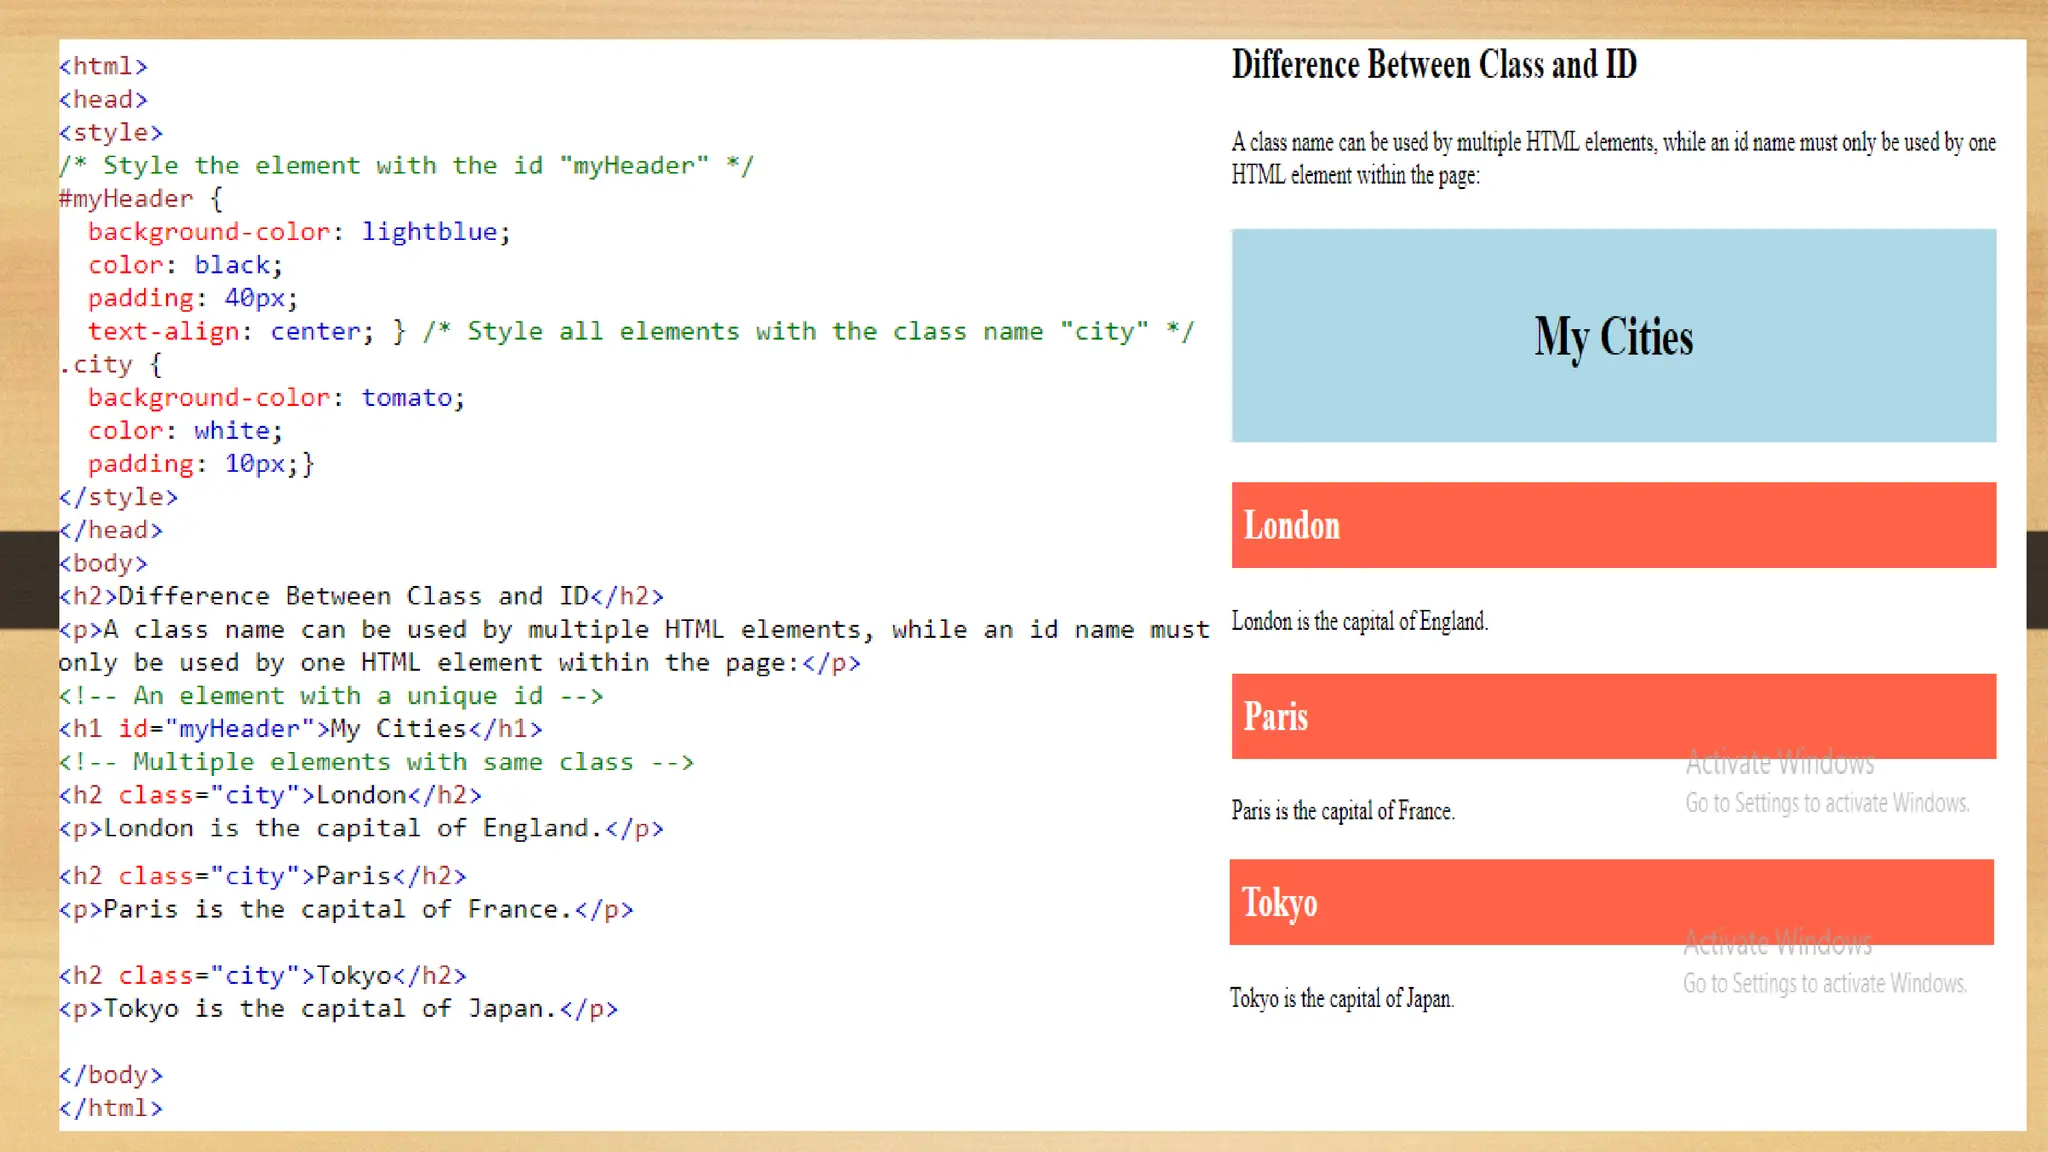Click the tomato value in the CSS code
The image size is (2048, 1152).
[407, 398]
